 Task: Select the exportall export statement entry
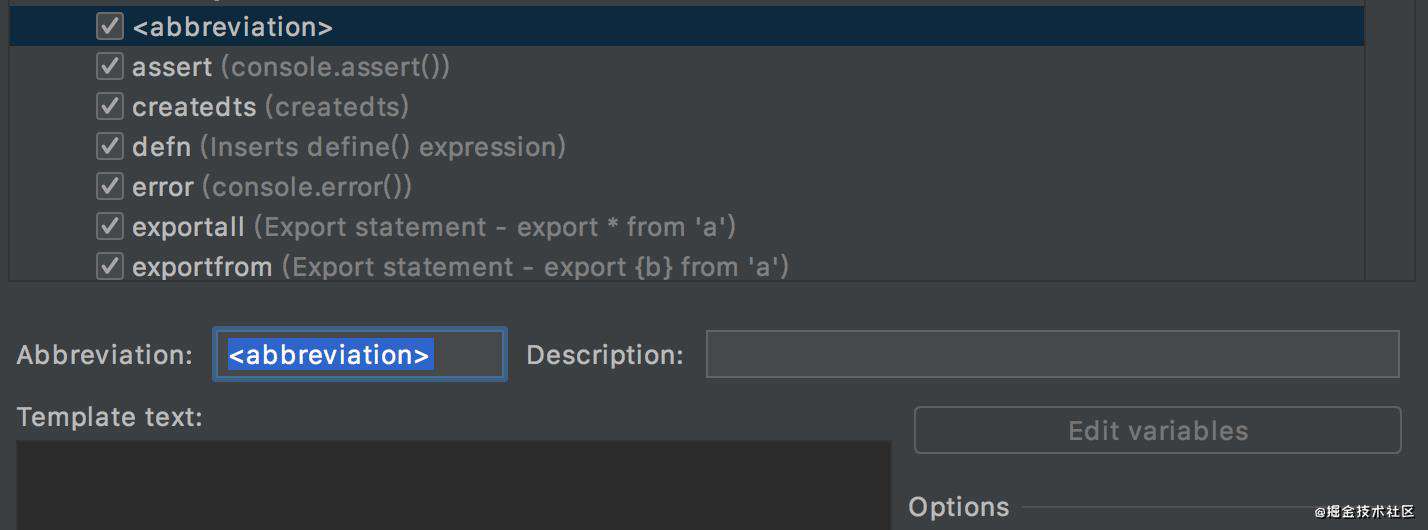point(687,227)
